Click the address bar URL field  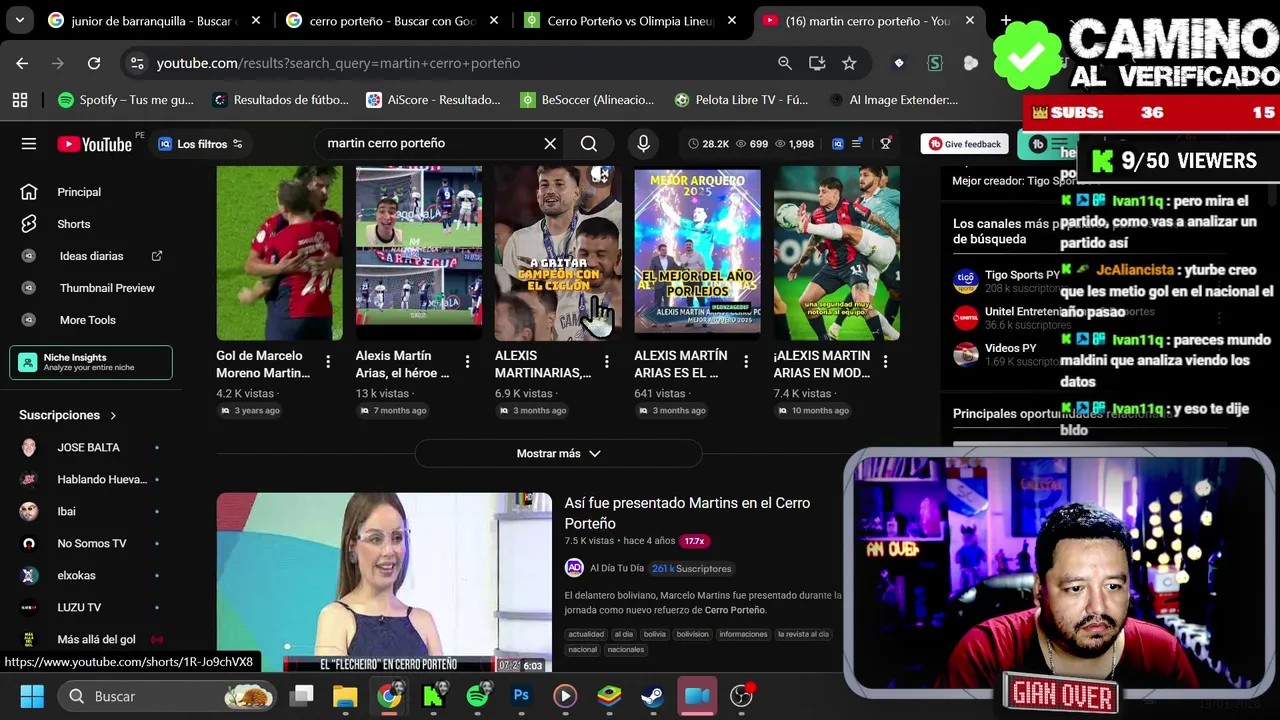(x=460, y=63)
